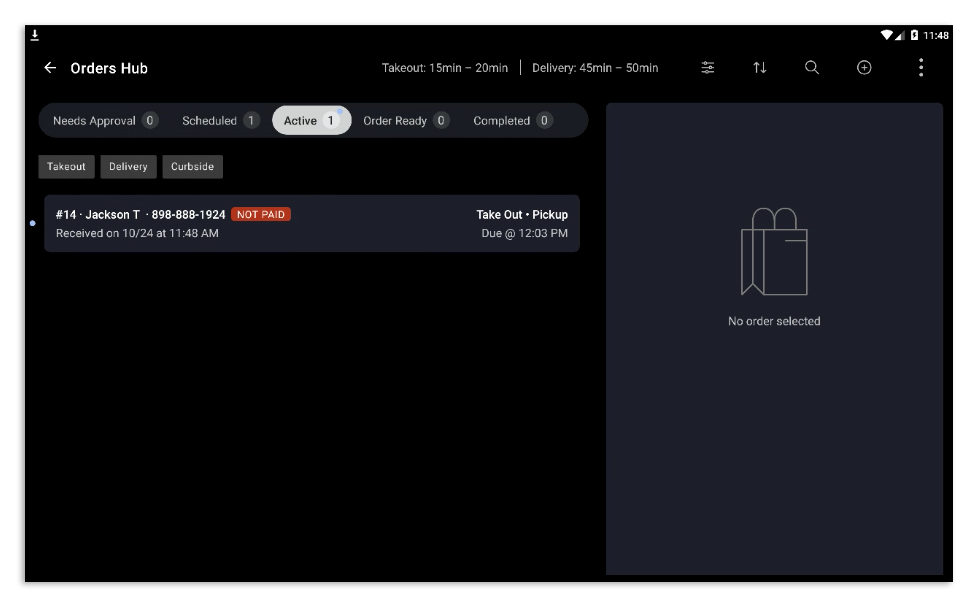Screen dimensions: 978x607
Task: Open the filter options icon
Action: (708, 68)
